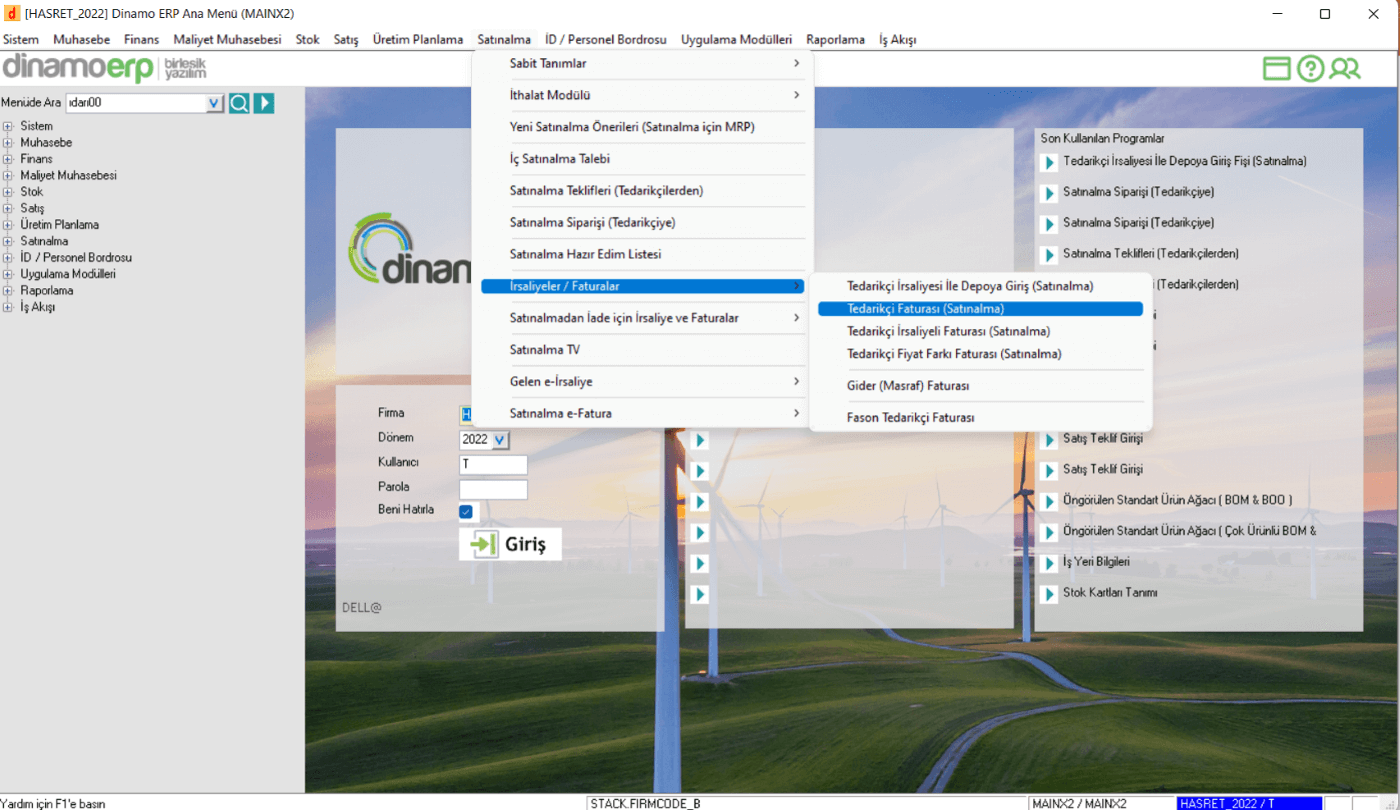Viewport: 1400px width, 810px height.
Task: Click the green run arrow next to search icon
Action: pyautogui.click(x=263, y=103)
